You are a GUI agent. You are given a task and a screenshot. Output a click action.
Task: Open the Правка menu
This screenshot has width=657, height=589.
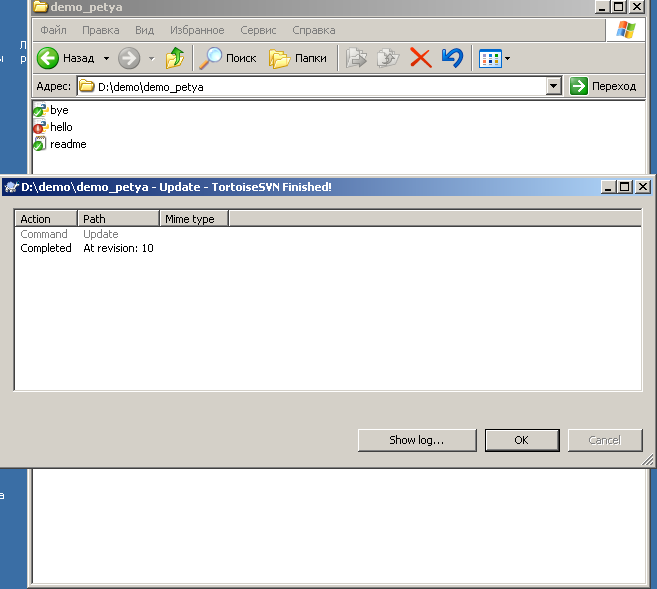click(101, 30)
